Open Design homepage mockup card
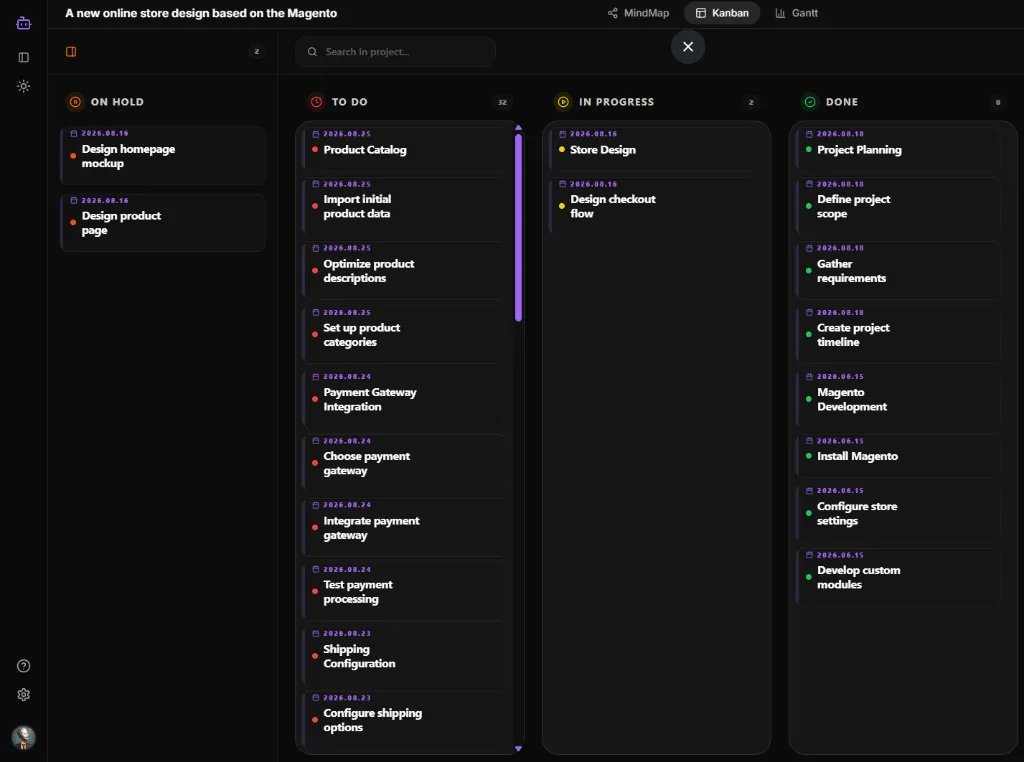 (163, 155)
